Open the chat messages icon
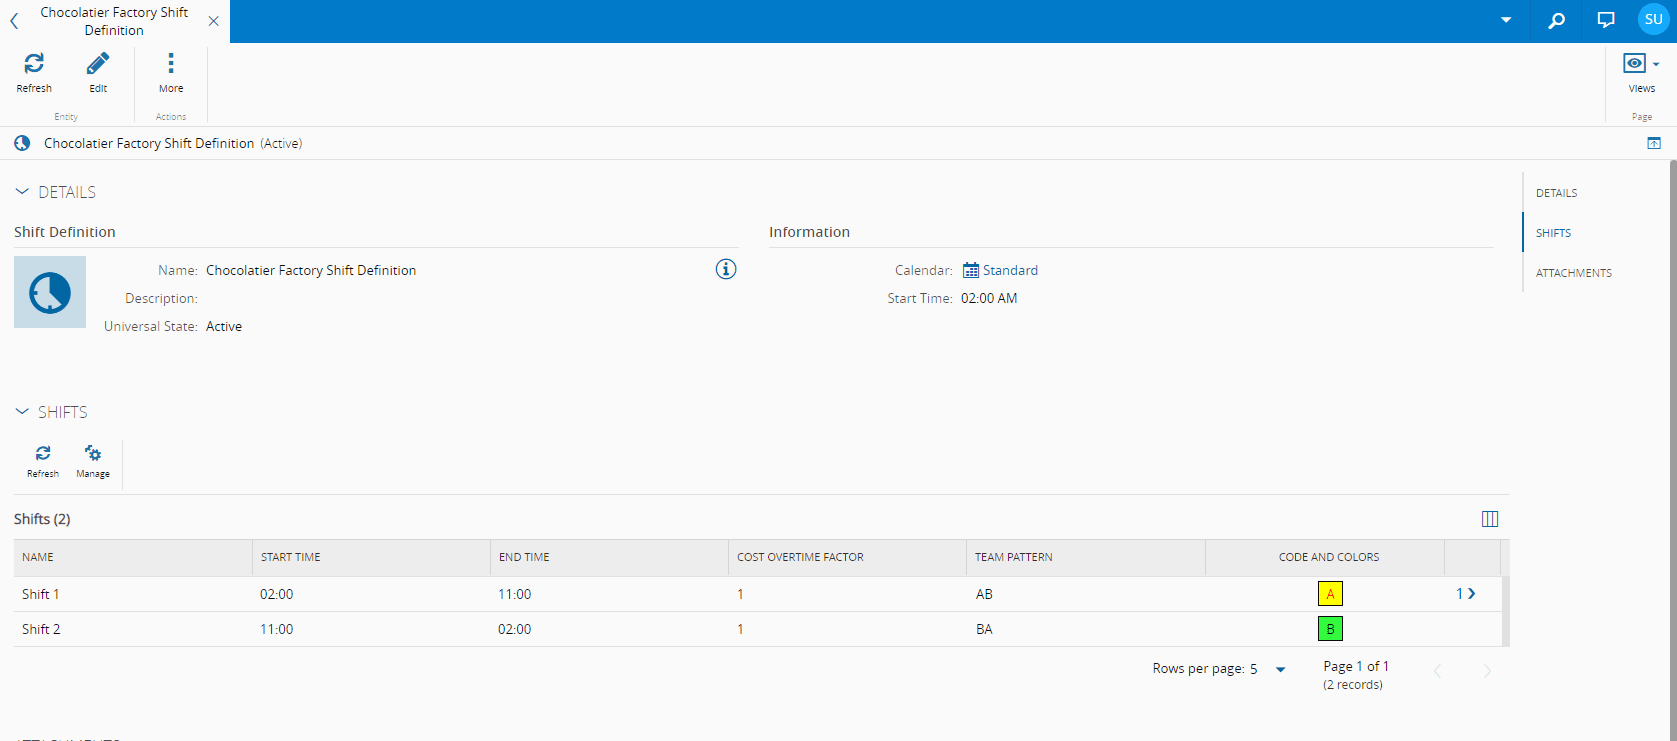Screen dimensions: 1677x741 [x=1606, y=20]
